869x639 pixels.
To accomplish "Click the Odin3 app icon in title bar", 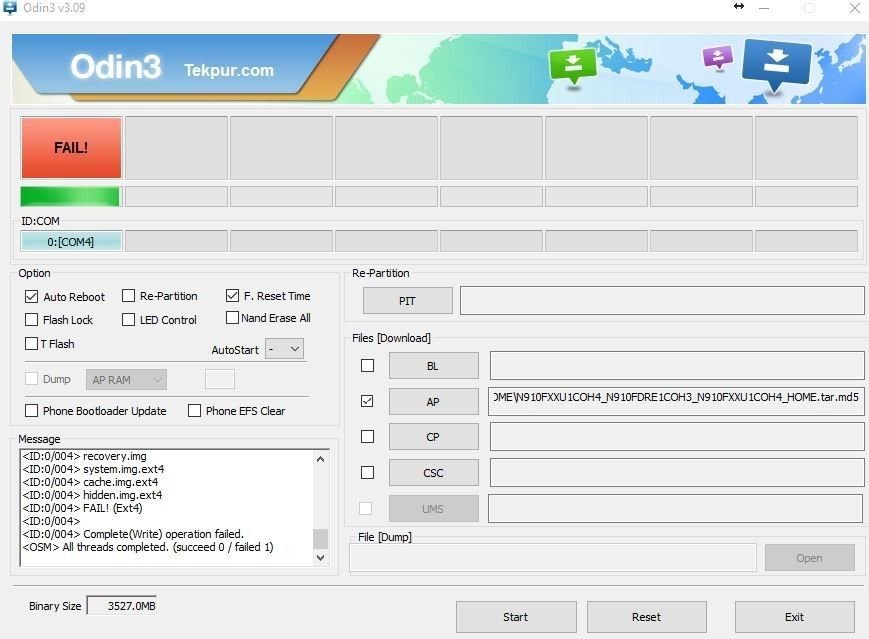I will pyautogui.click(x=9, y=7).
